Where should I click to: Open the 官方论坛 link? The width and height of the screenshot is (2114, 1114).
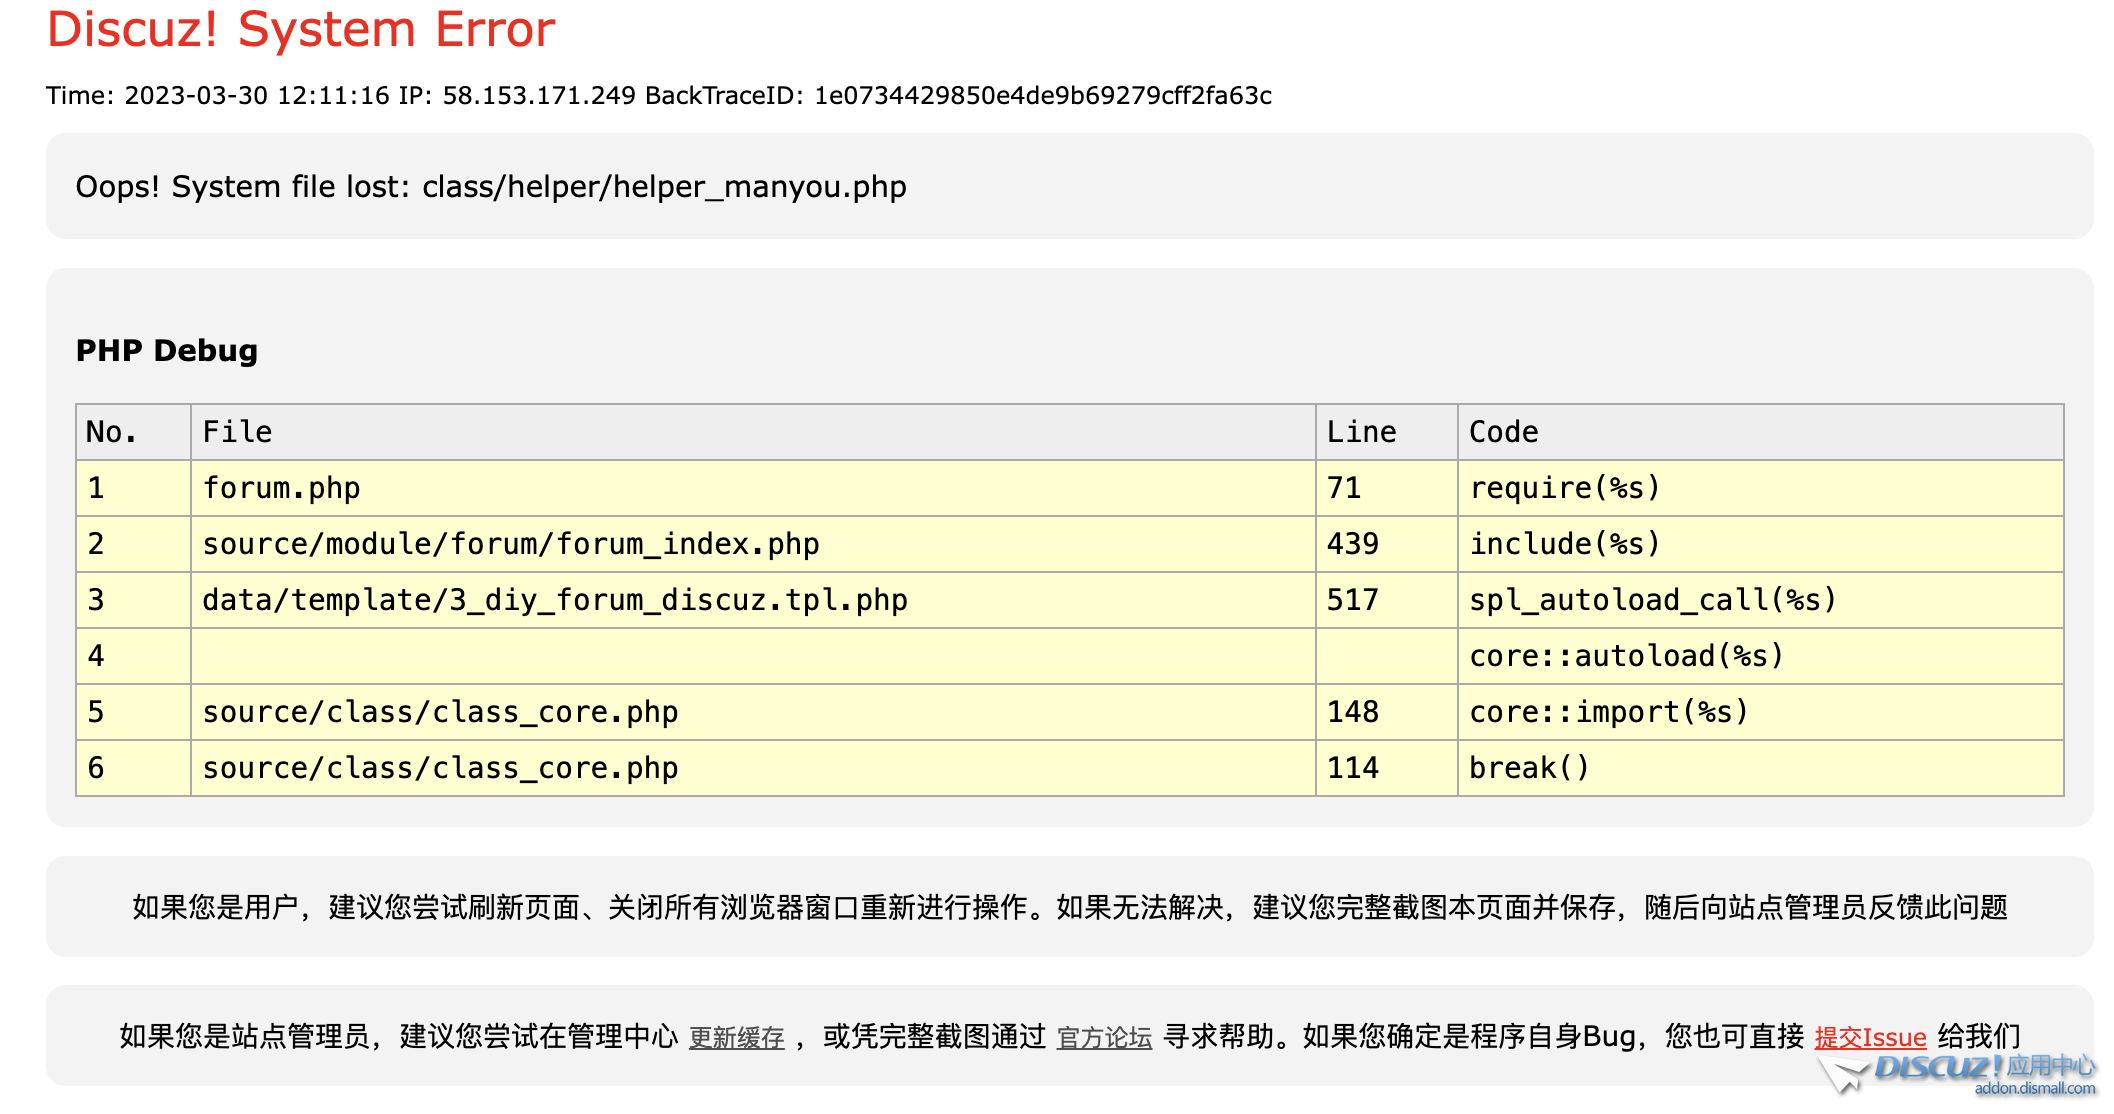pyautogui.click(x=1104, y=1038)
